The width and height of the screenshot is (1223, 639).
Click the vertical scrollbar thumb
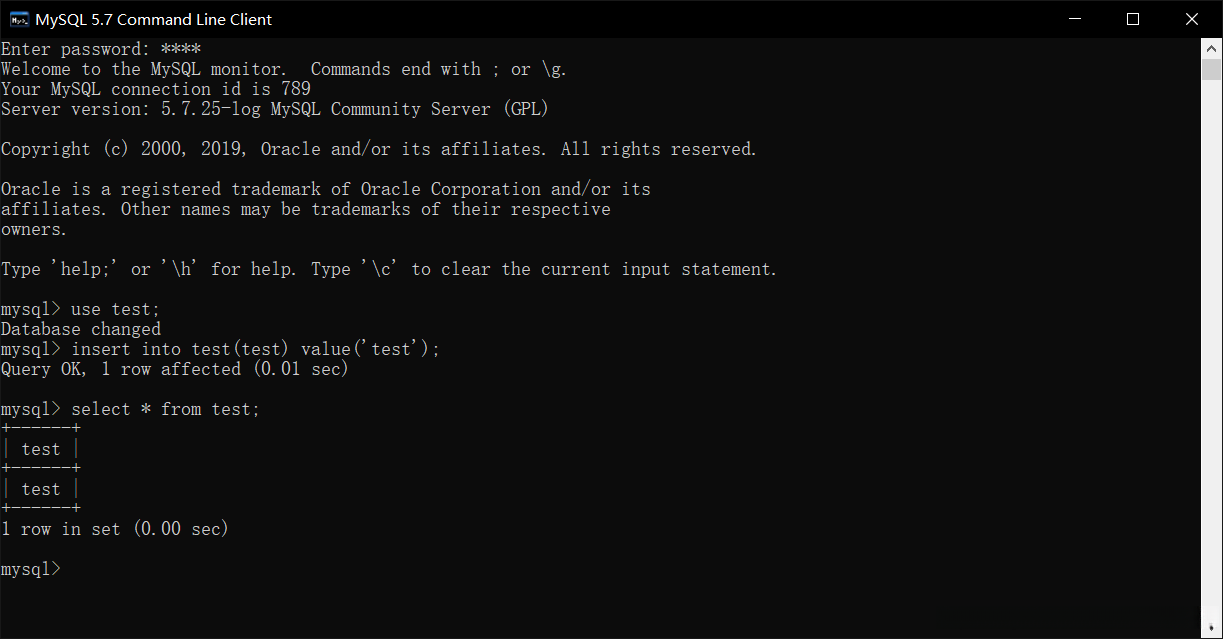point(1211,70)
